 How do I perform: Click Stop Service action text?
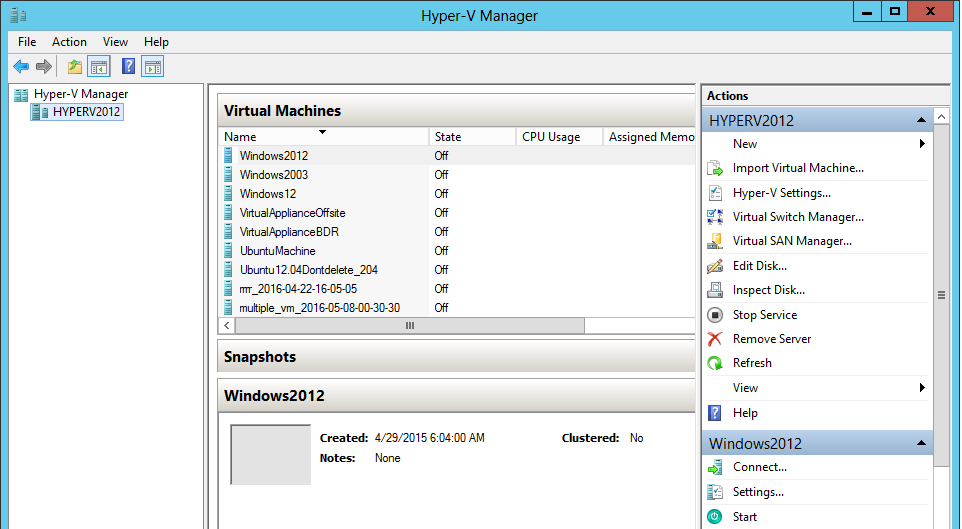point(765,315)
